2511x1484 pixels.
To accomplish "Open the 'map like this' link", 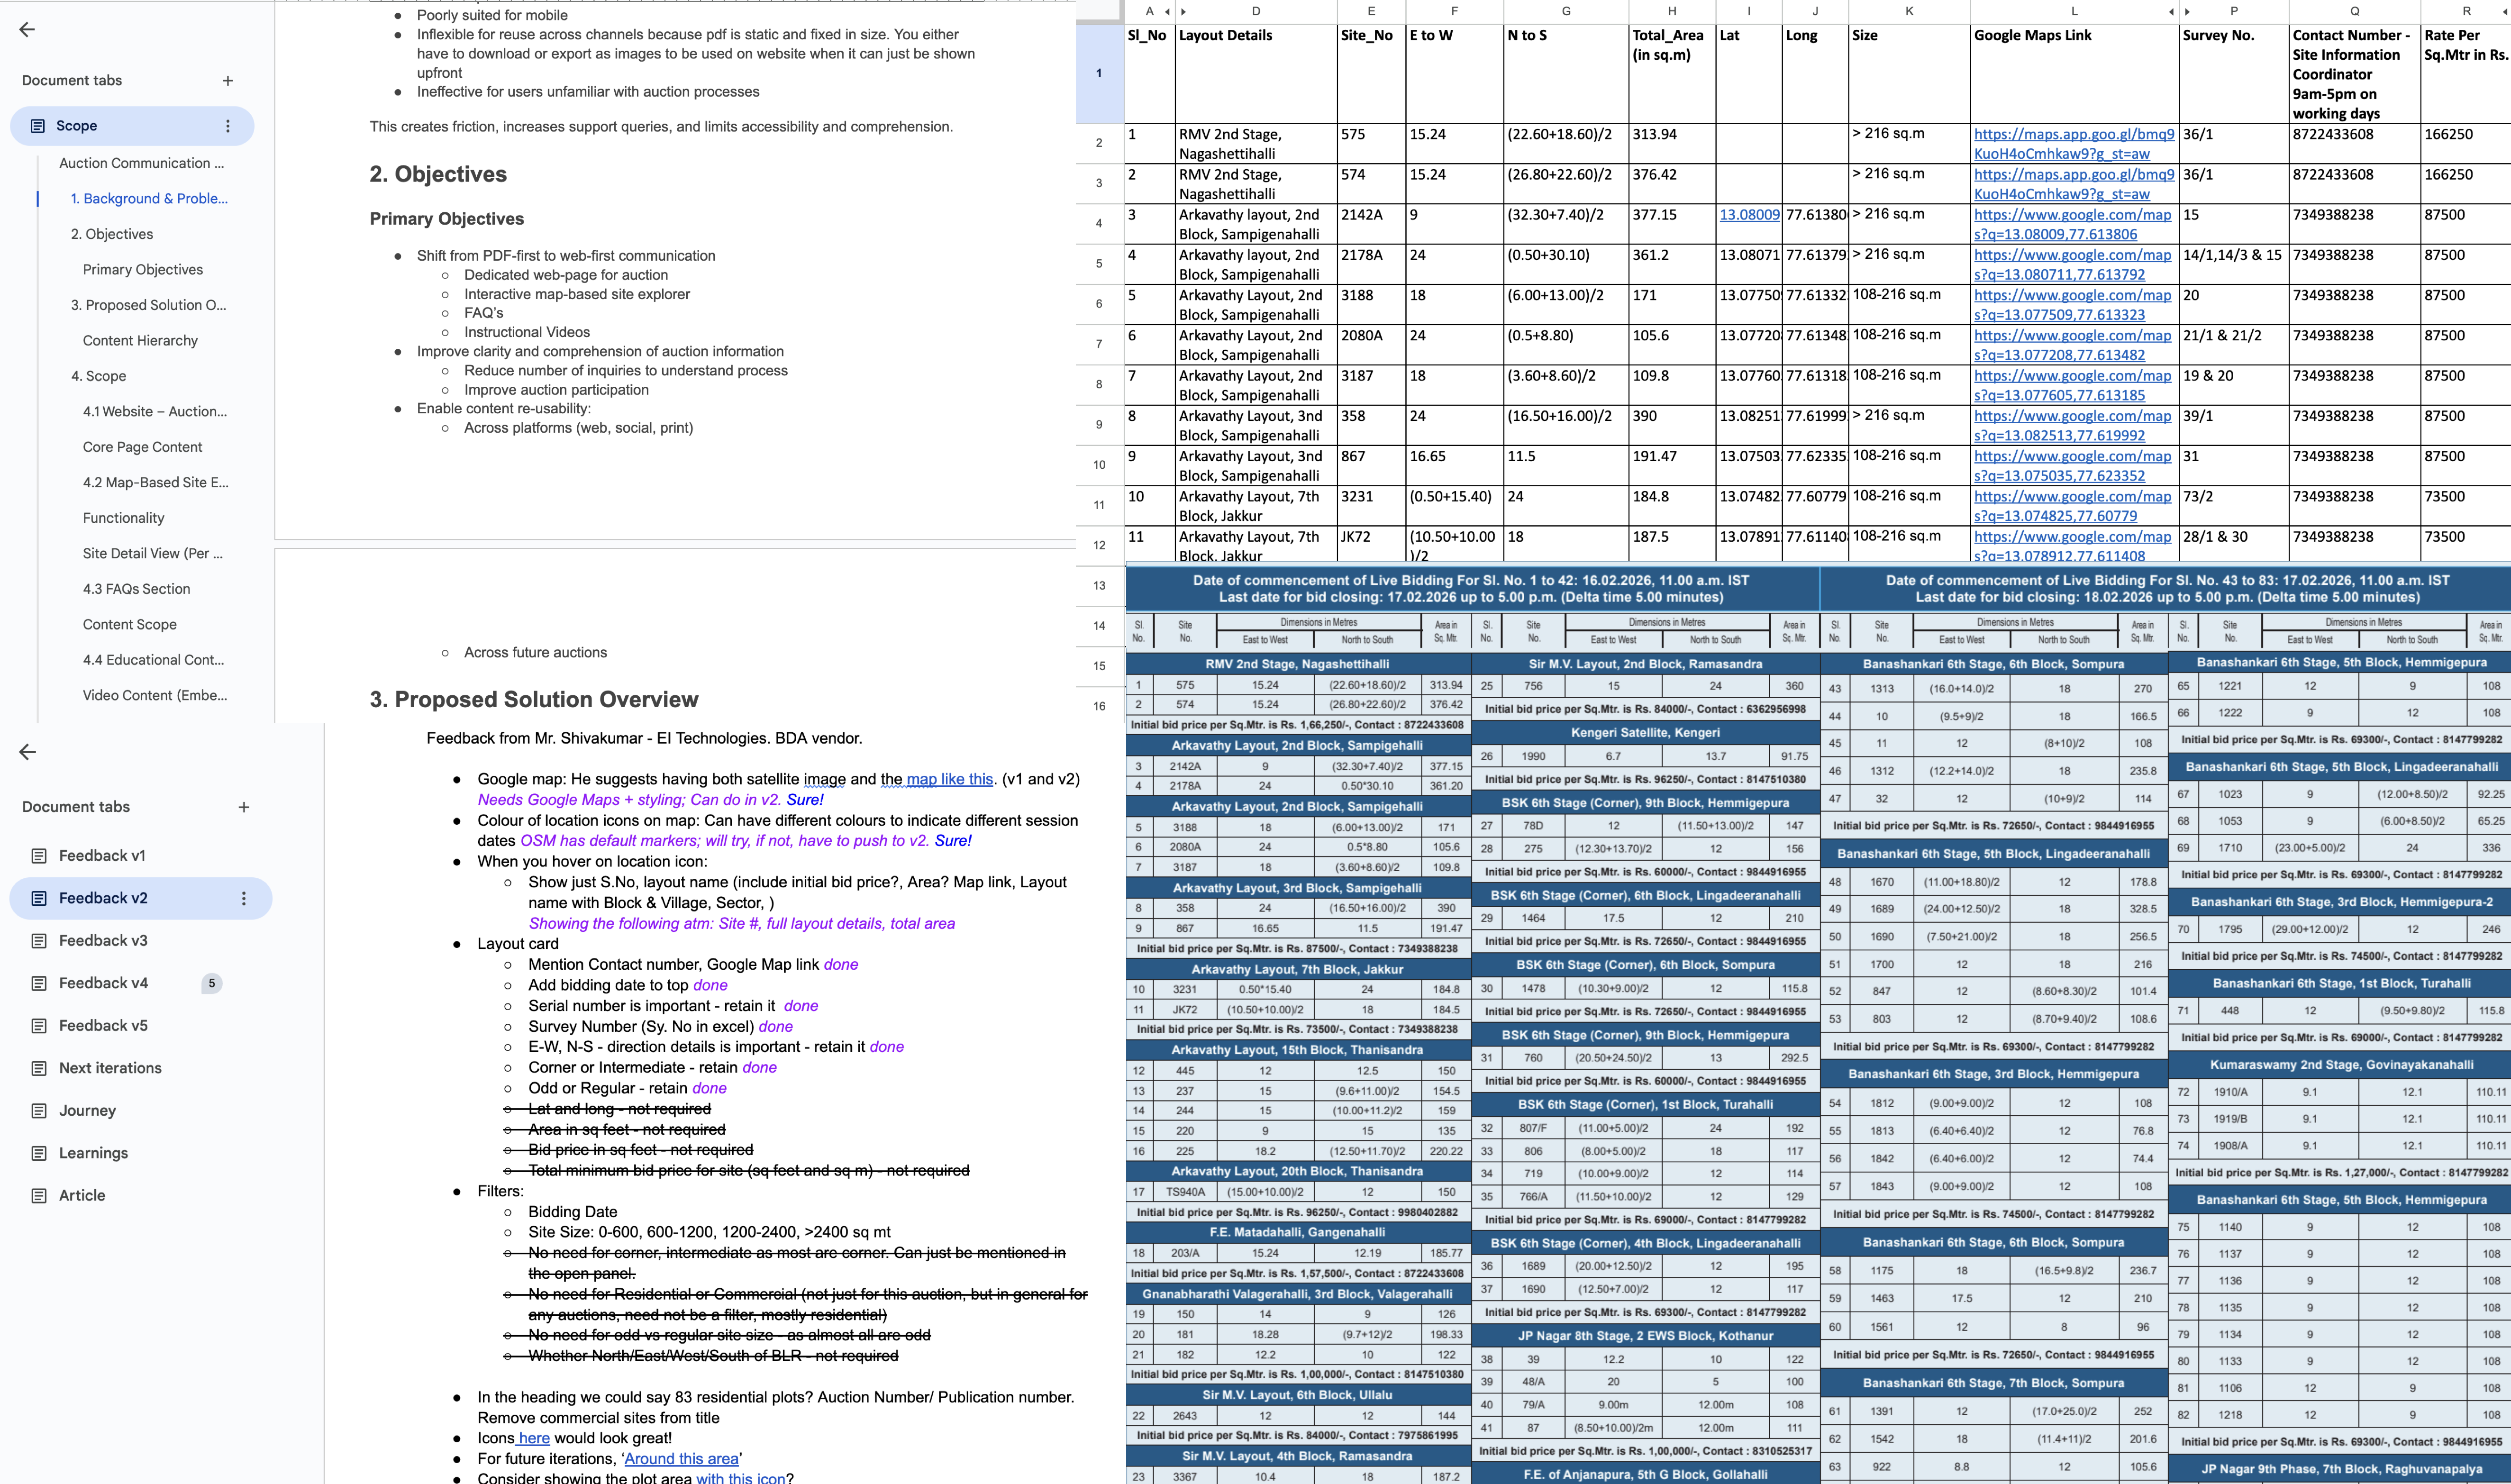I will click(x=949, y=779).
